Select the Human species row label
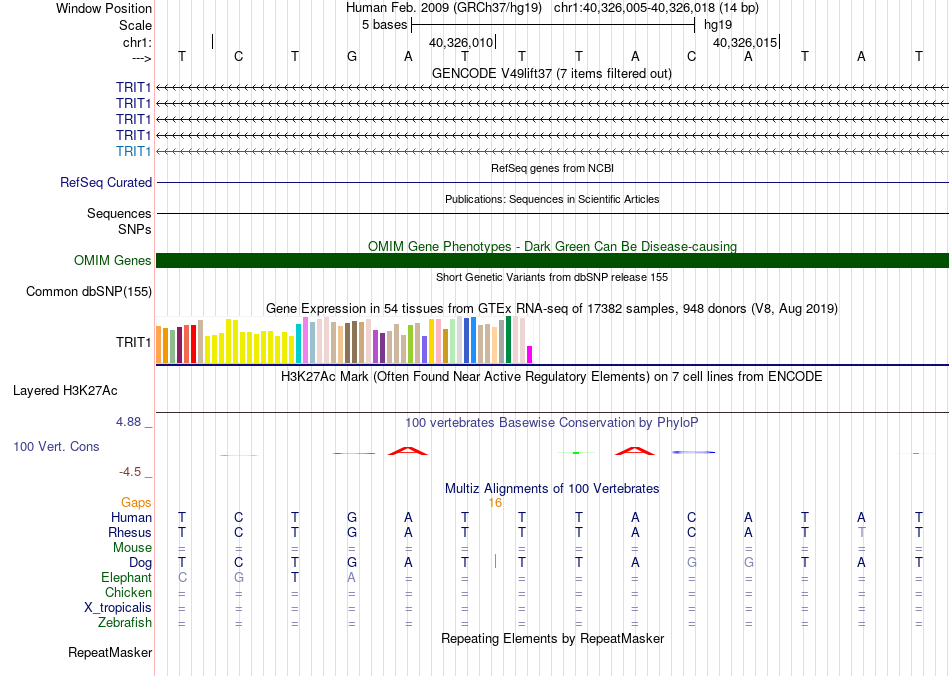 click(x=131, y=517)
